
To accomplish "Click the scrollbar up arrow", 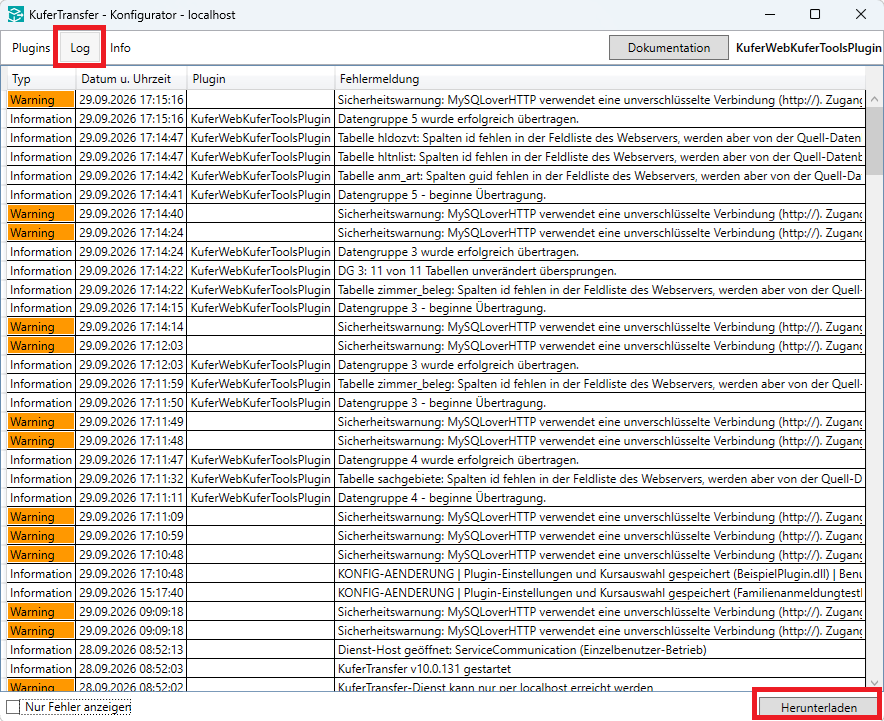I will [x=874, y=99].
